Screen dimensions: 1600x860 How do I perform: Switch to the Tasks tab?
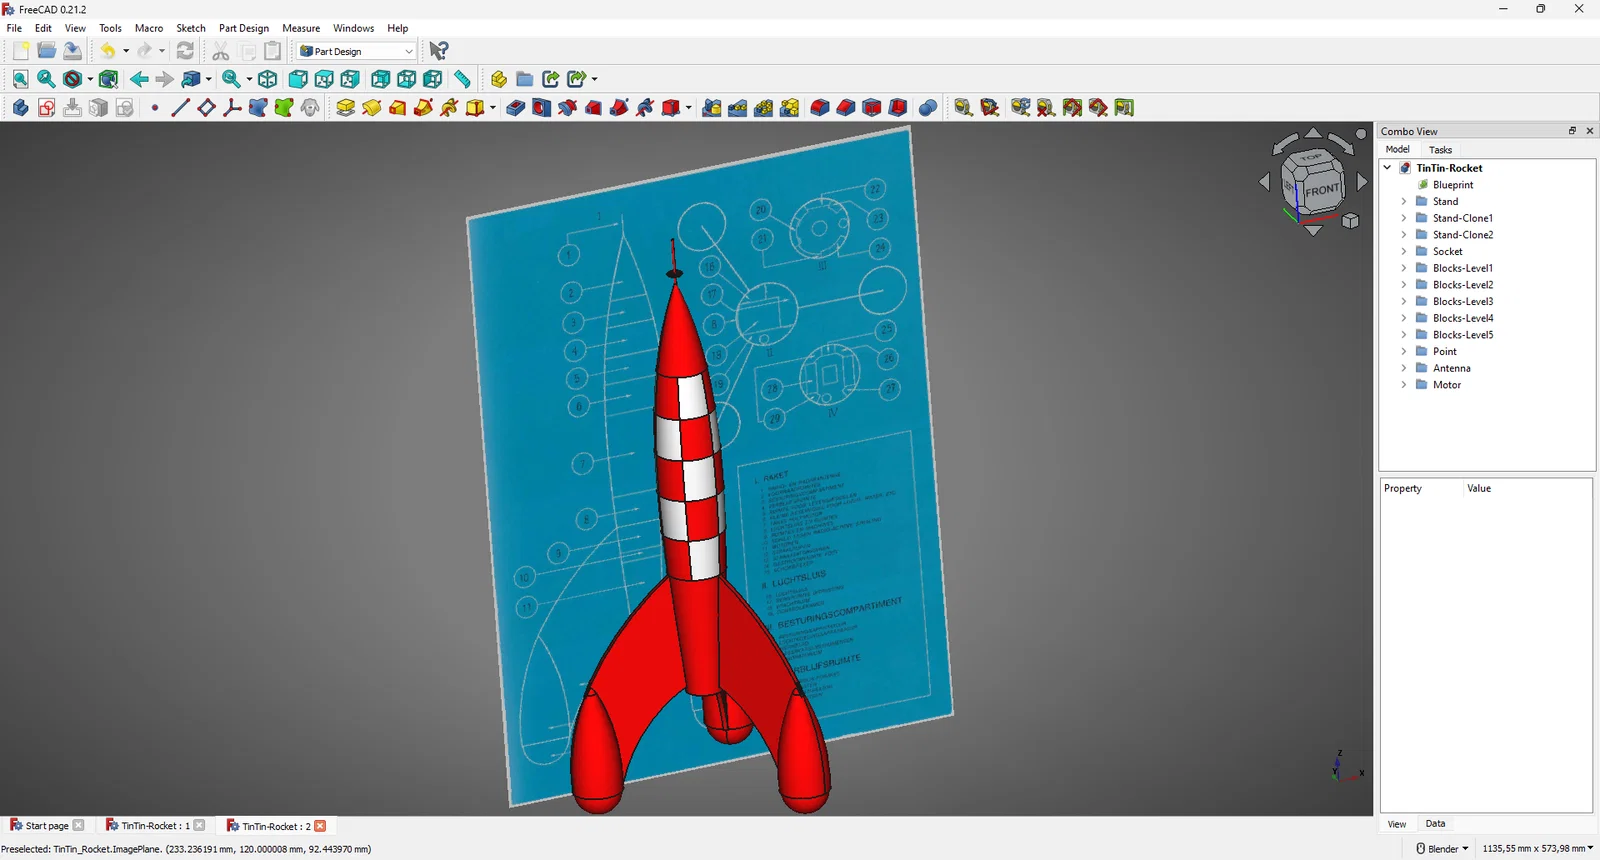pyautogui.click(x=1440, y=150)
